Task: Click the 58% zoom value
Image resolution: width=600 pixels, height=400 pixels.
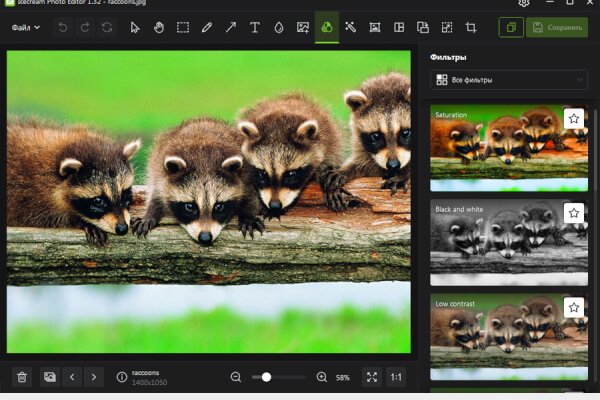Action: [342, 378]
